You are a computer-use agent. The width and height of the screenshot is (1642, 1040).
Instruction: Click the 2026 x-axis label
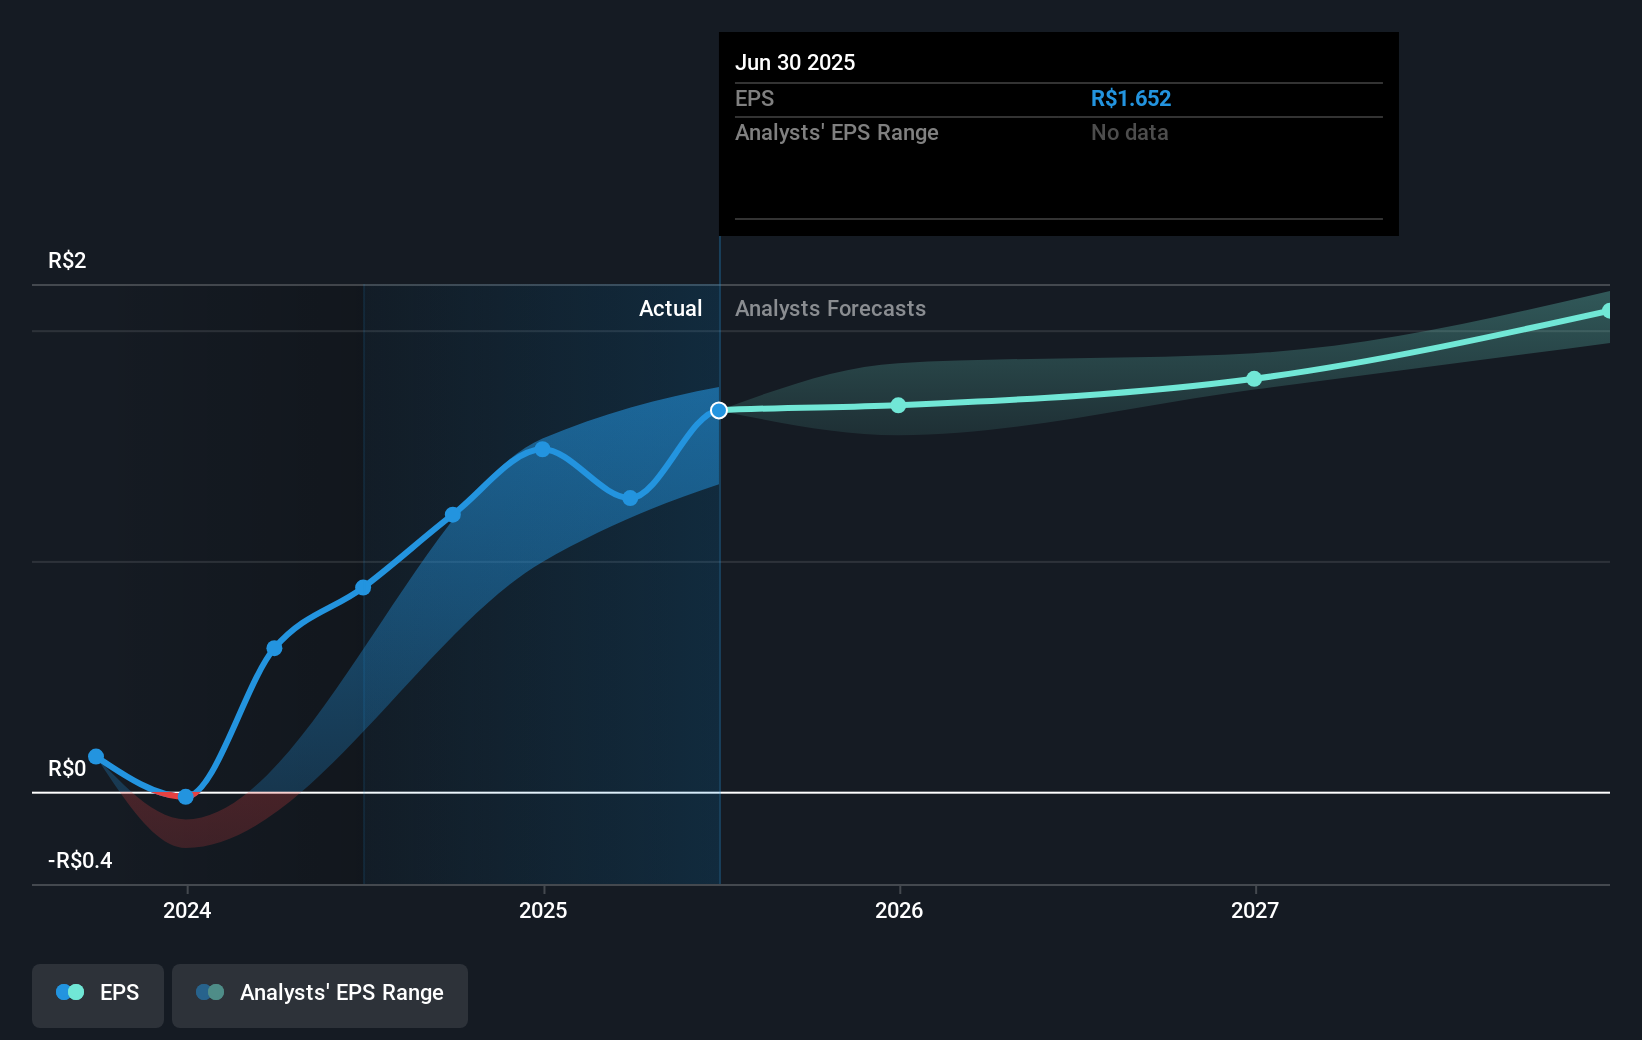coord(899,911)
